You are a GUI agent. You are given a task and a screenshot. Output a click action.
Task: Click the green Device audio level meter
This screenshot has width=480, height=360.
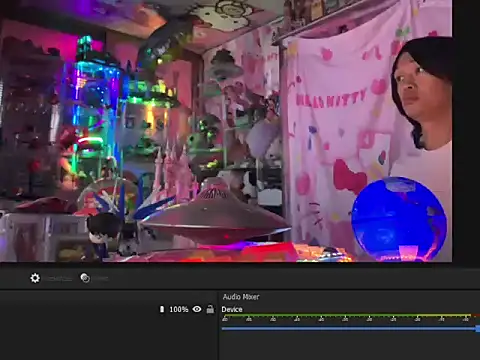pyautogui.click(x=351, y=315)
